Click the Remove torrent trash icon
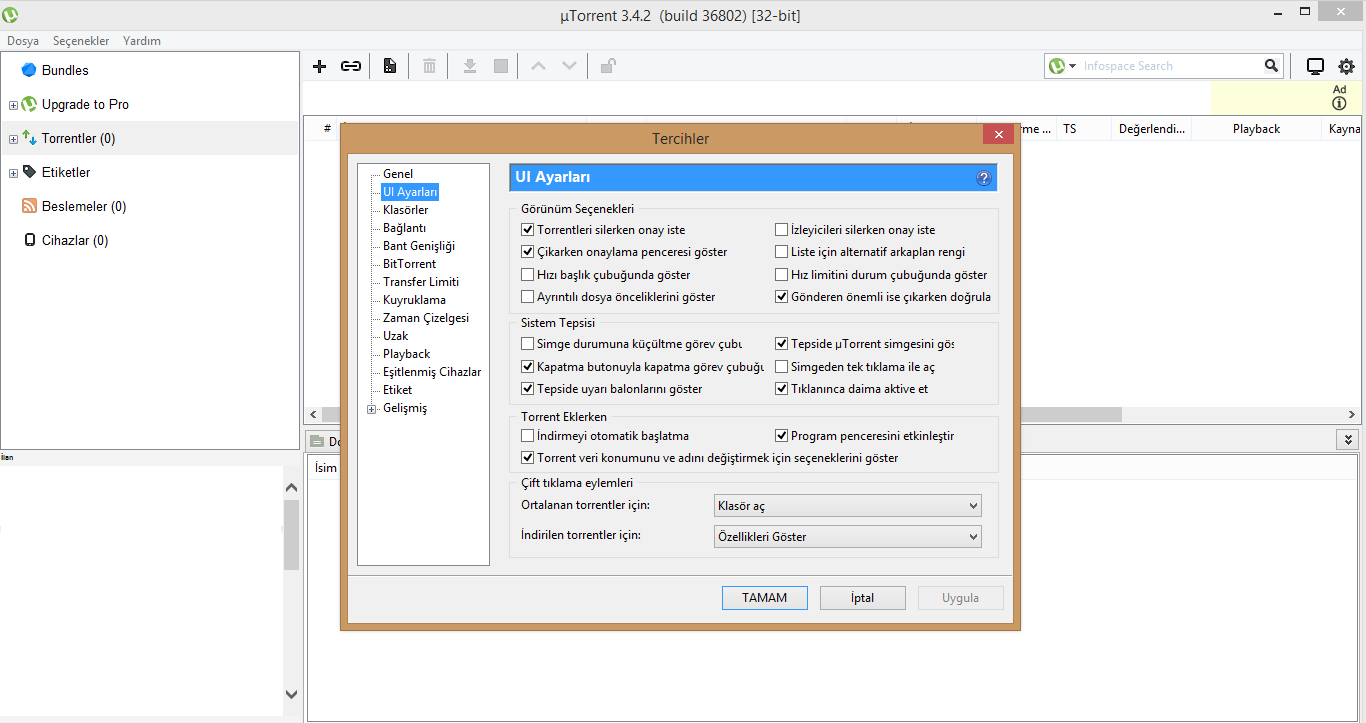This screenshot has width=1366, height=723. click(x=429, y=66)
